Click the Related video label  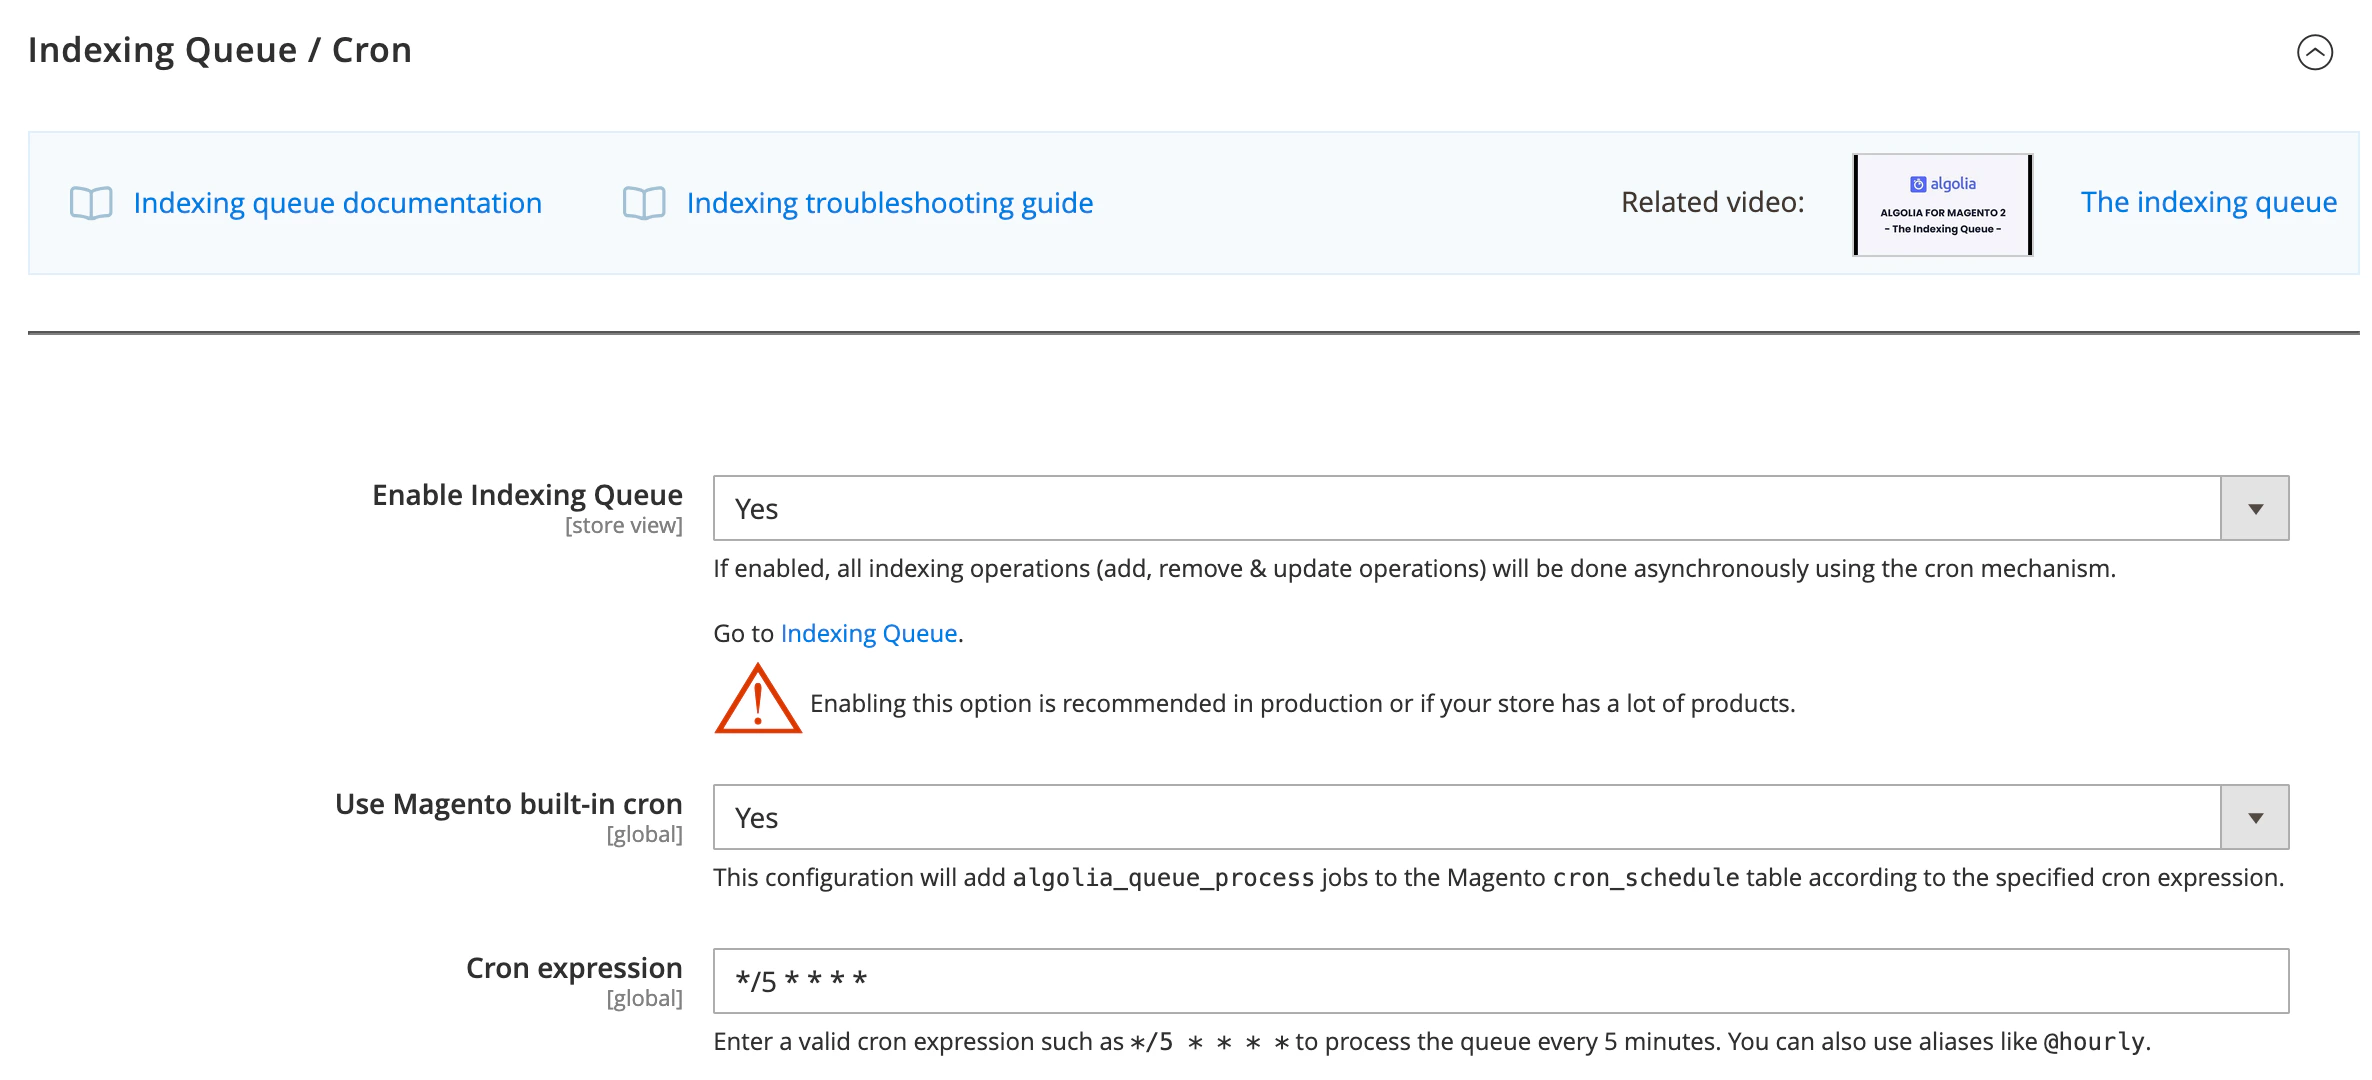click(1712, 202)
